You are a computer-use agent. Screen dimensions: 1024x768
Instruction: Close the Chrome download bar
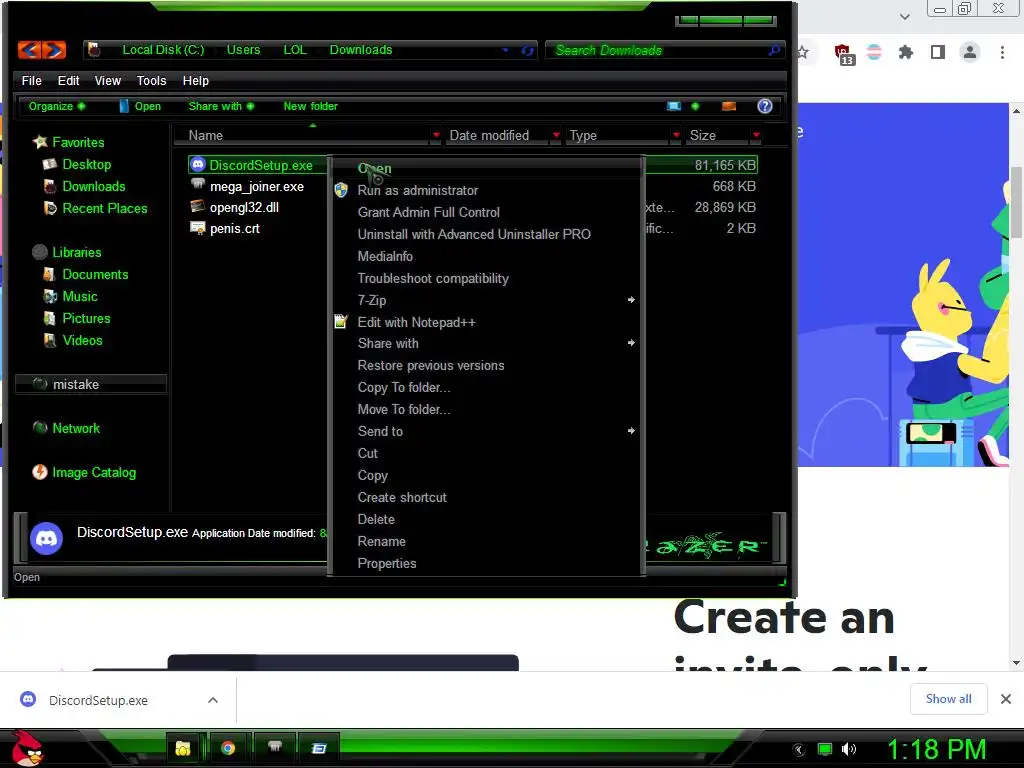click(1006, 699)
